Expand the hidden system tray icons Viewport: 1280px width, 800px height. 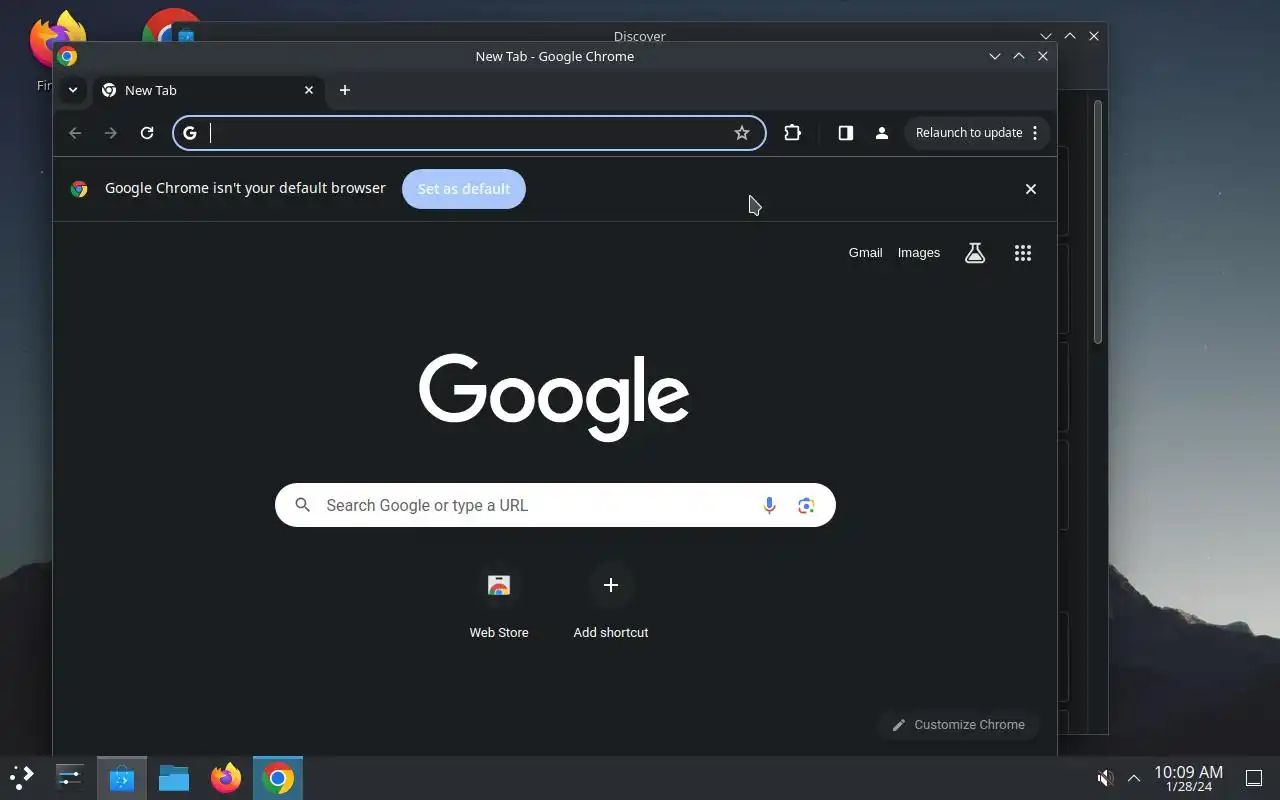coord(1134,778)
